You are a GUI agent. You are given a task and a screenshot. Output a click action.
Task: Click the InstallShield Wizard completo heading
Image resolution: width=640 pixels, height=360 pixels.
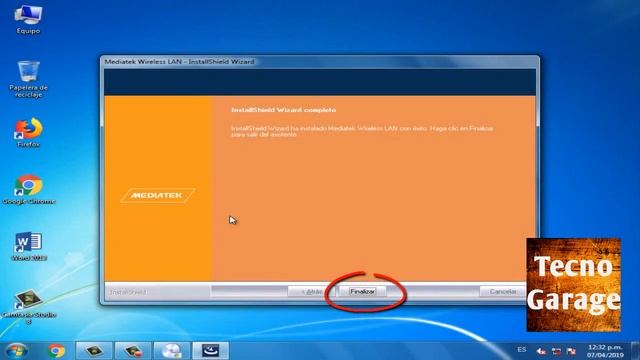click(x=284, y=110)
